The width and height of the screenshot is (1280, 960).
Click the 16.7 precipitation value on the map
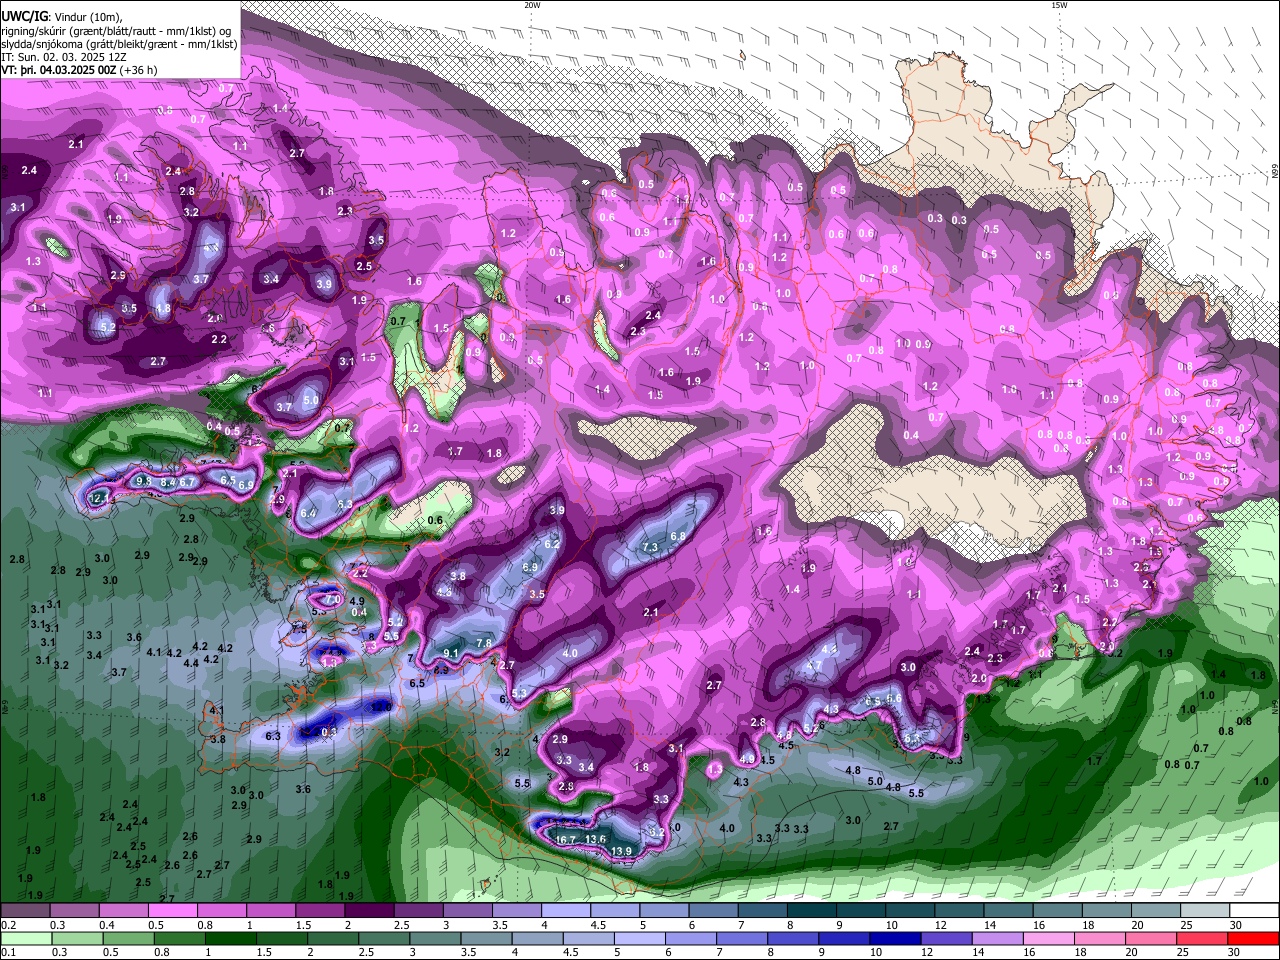click(566, 840)
